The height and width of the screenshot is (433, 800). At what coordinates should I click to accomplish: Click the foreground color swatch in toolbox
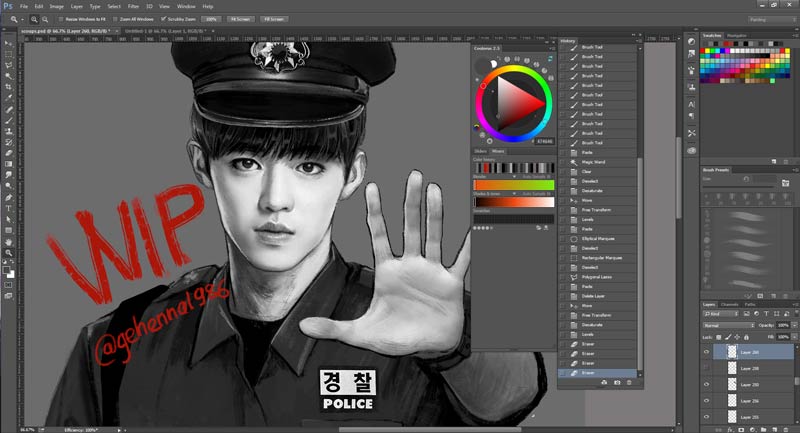[x=6, y=270]
